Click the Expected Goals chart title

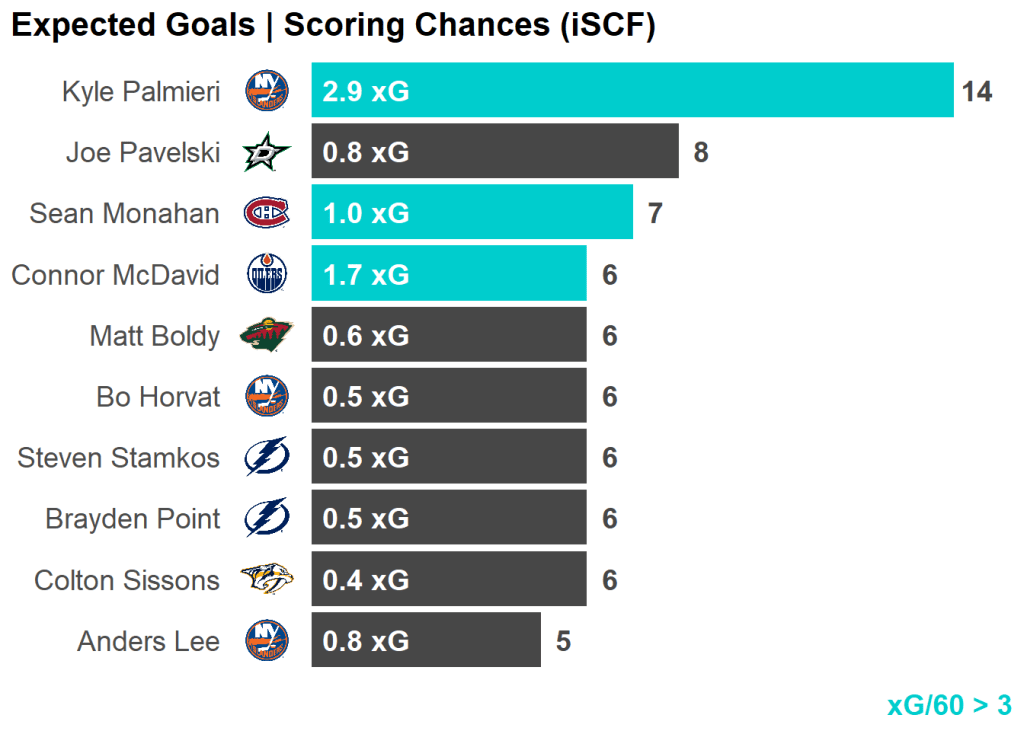333,26
